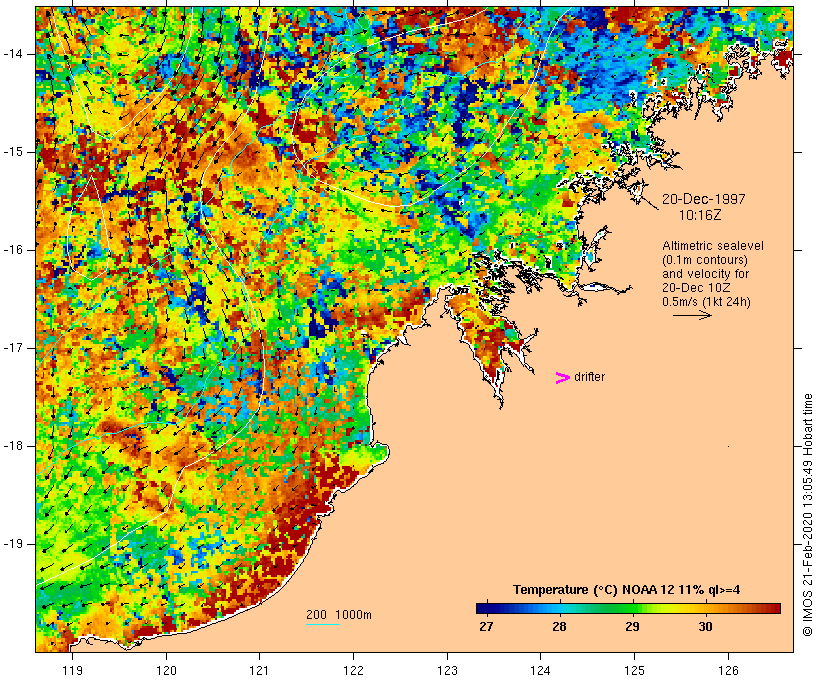Viewport: 820px width, 680px height.
Task: Click the IMOS copyright timestamp text
Action: [x=807, y=515]
